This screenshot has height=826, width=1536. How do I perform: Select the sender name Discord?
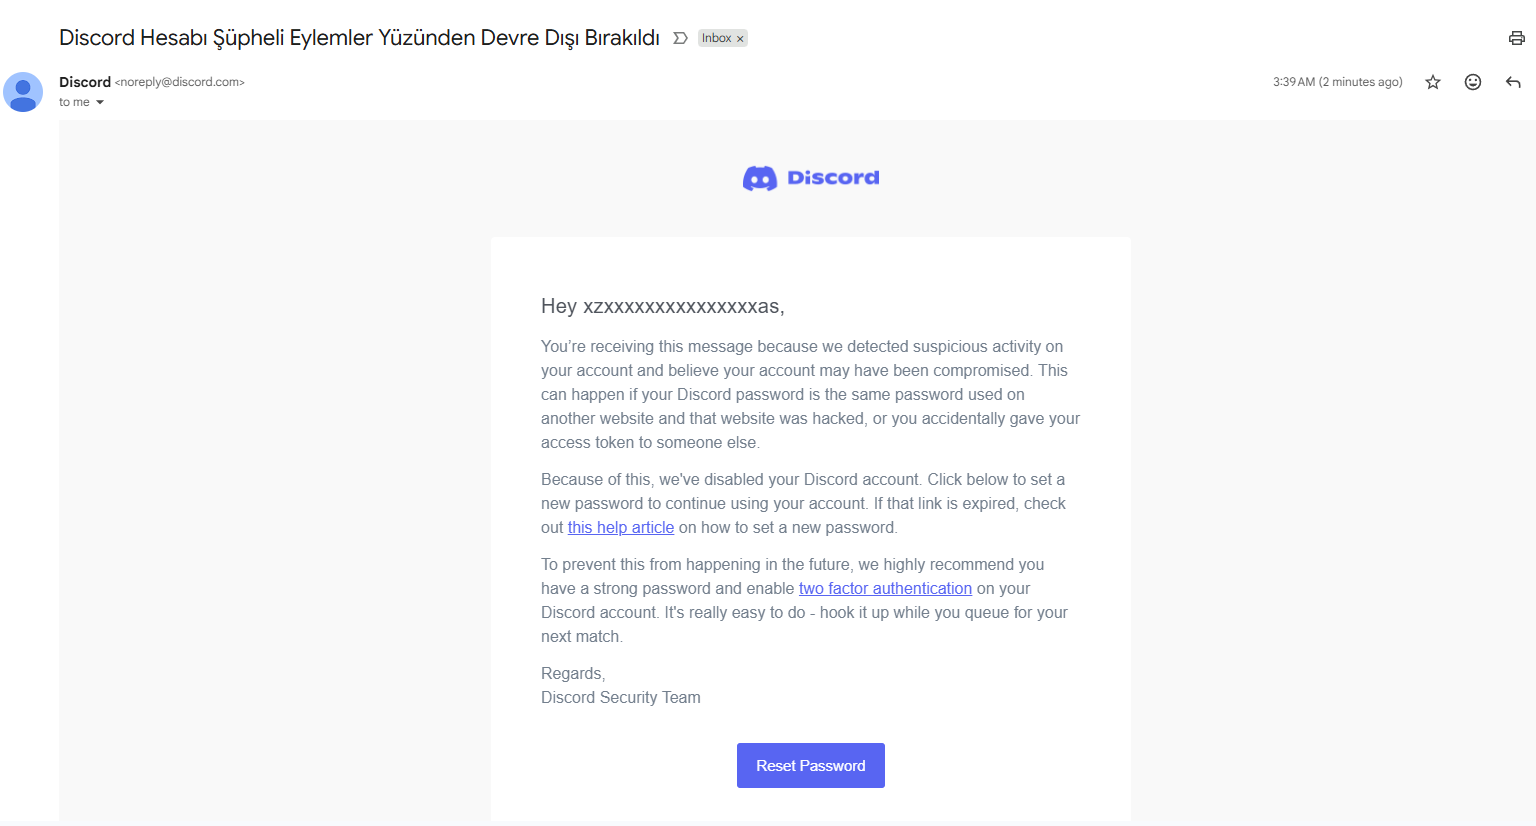85,82
